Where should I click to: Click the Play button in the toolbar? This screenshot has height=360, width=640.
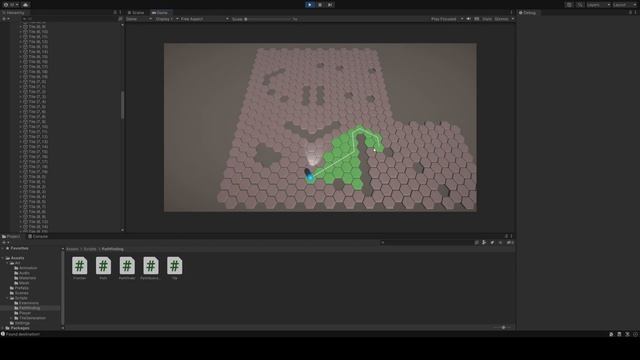[310, 4]
